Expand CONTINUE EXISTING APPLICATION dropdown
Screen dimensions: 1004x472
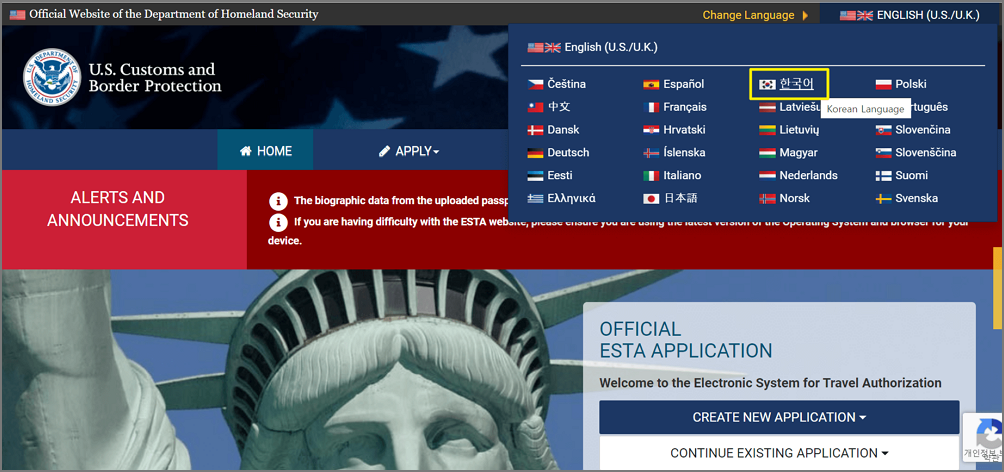point(779,453)
